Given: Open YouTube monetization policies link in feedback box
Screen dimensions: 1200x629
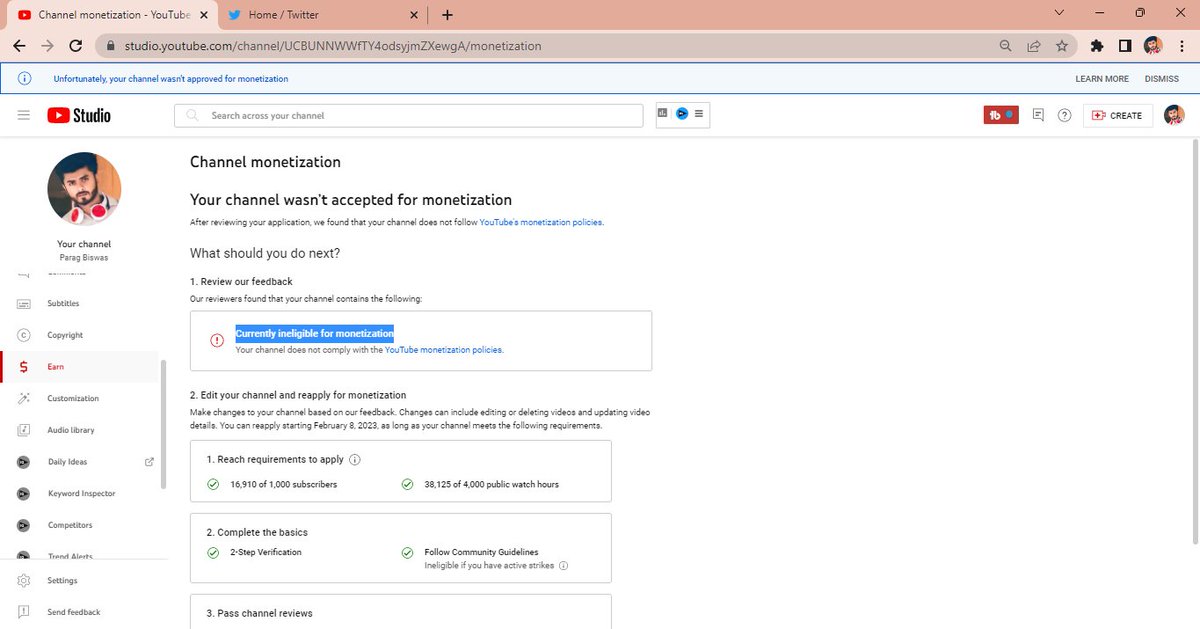Looking at the screenshot, I should 443,350.
